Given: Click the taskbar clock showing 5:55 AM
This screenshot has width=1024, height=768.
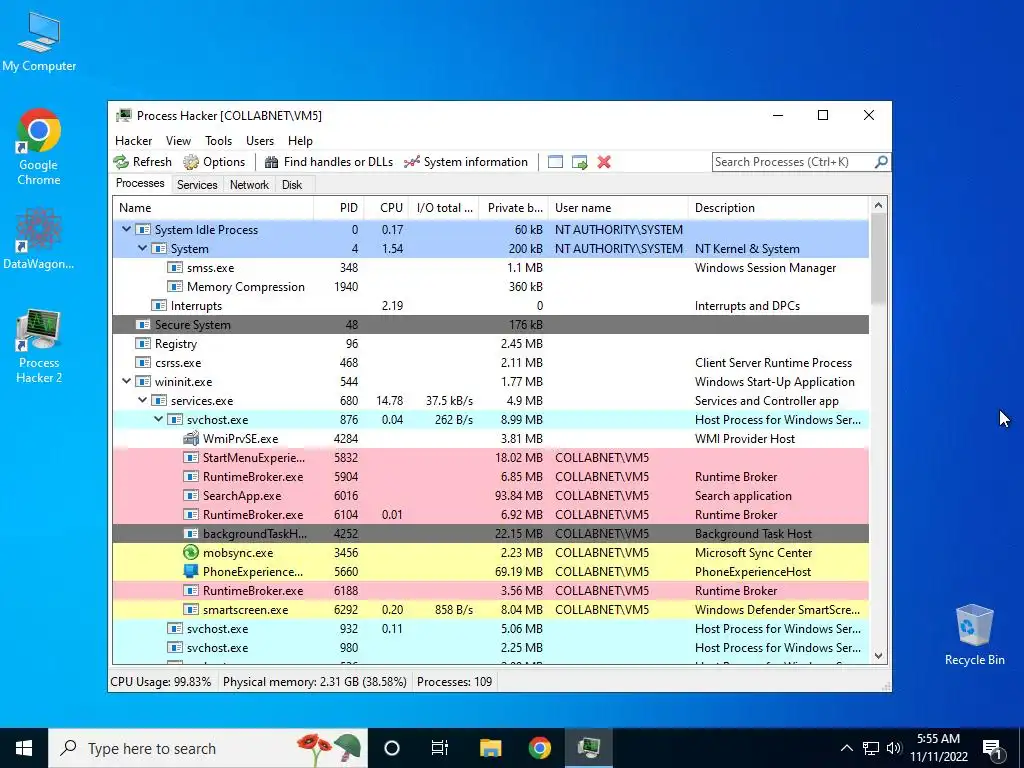Looking at the screenshot, I should pos(938,748).
